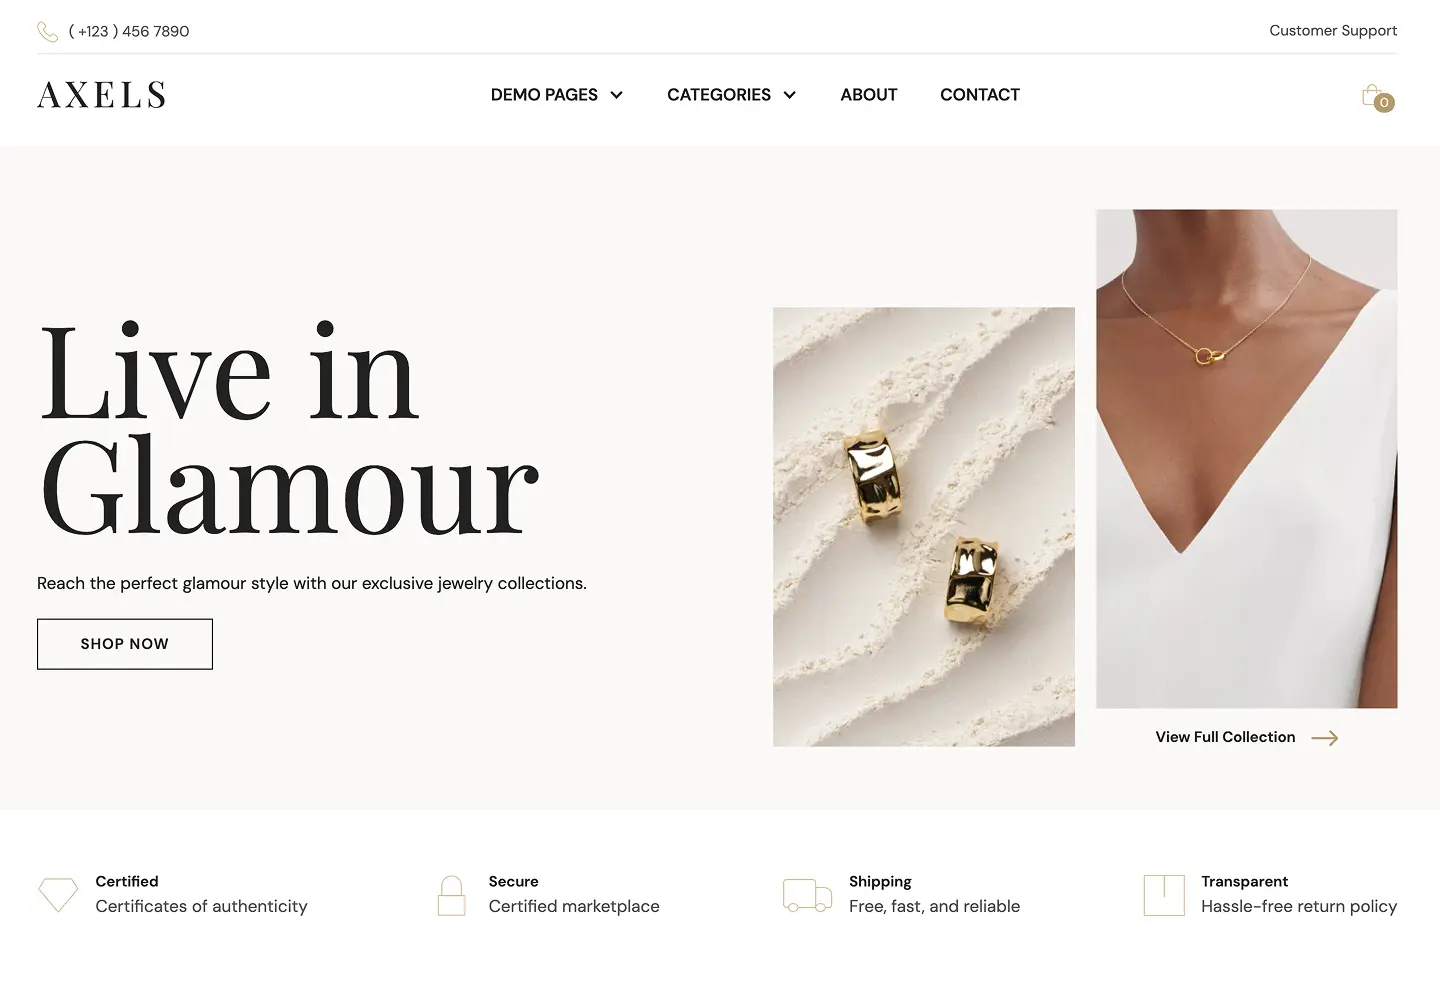Click the phone handset icon
This screenshot has height=983, width=1440.
coord(47,32)
